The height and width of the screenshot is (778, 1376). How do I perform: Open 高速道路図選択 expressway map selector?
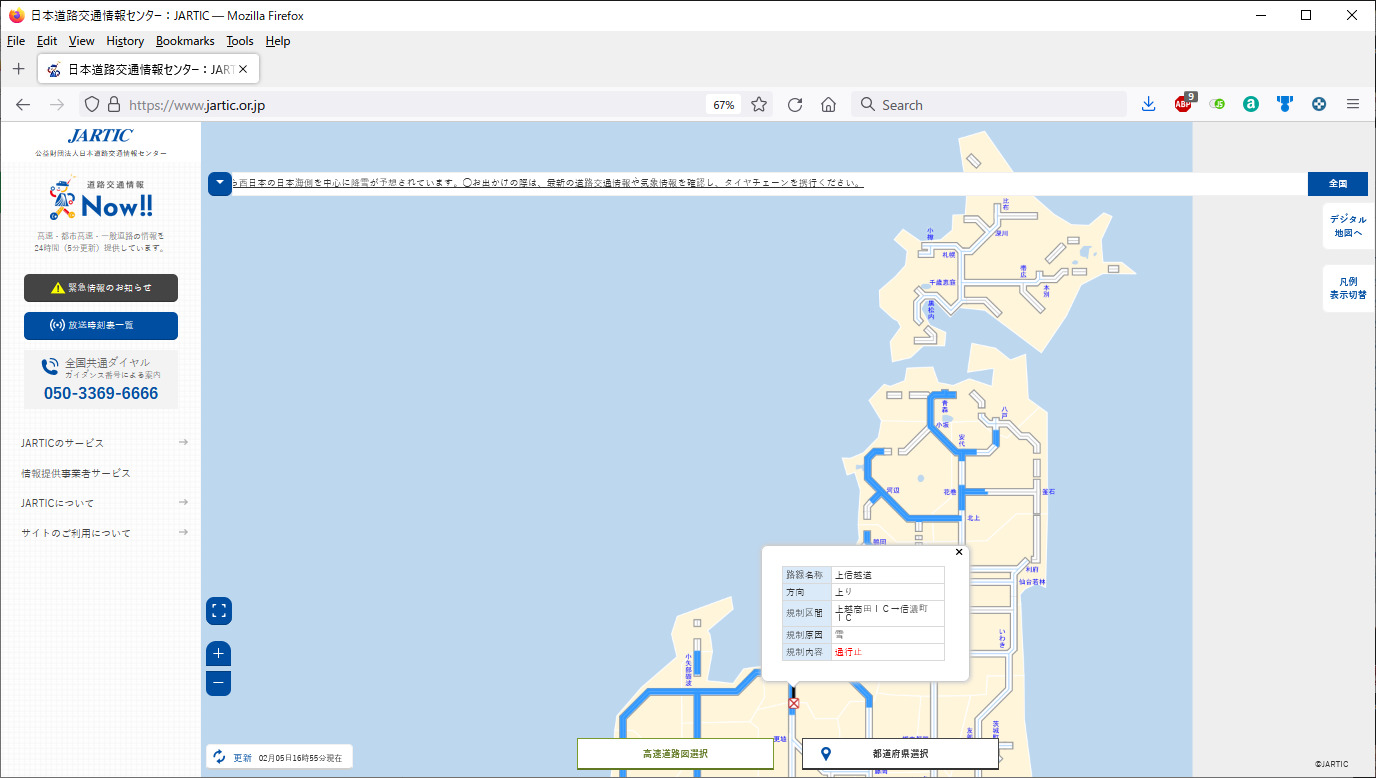click(675, 754)
